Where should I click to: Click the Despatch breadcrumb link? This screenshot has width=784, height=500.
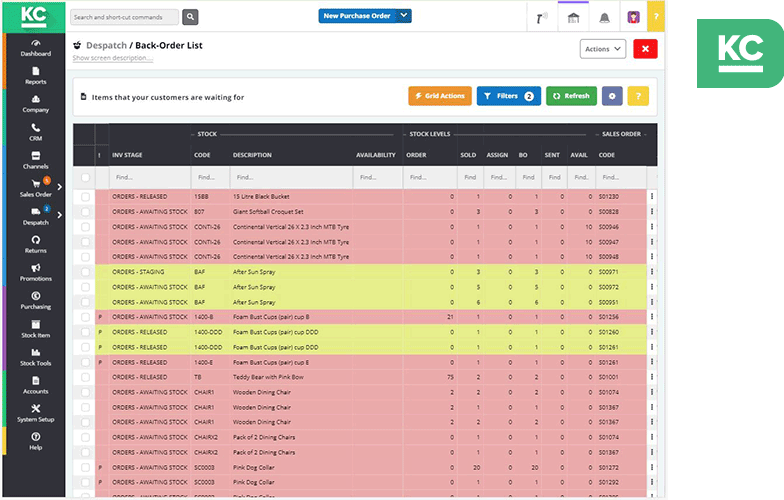click(x=106, y=46)
